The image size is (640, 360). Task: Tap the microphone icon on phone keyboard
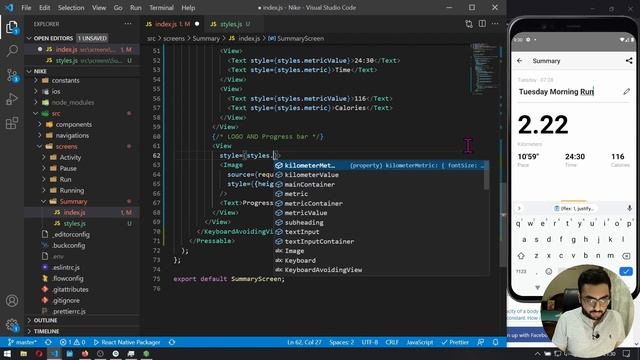629,208
